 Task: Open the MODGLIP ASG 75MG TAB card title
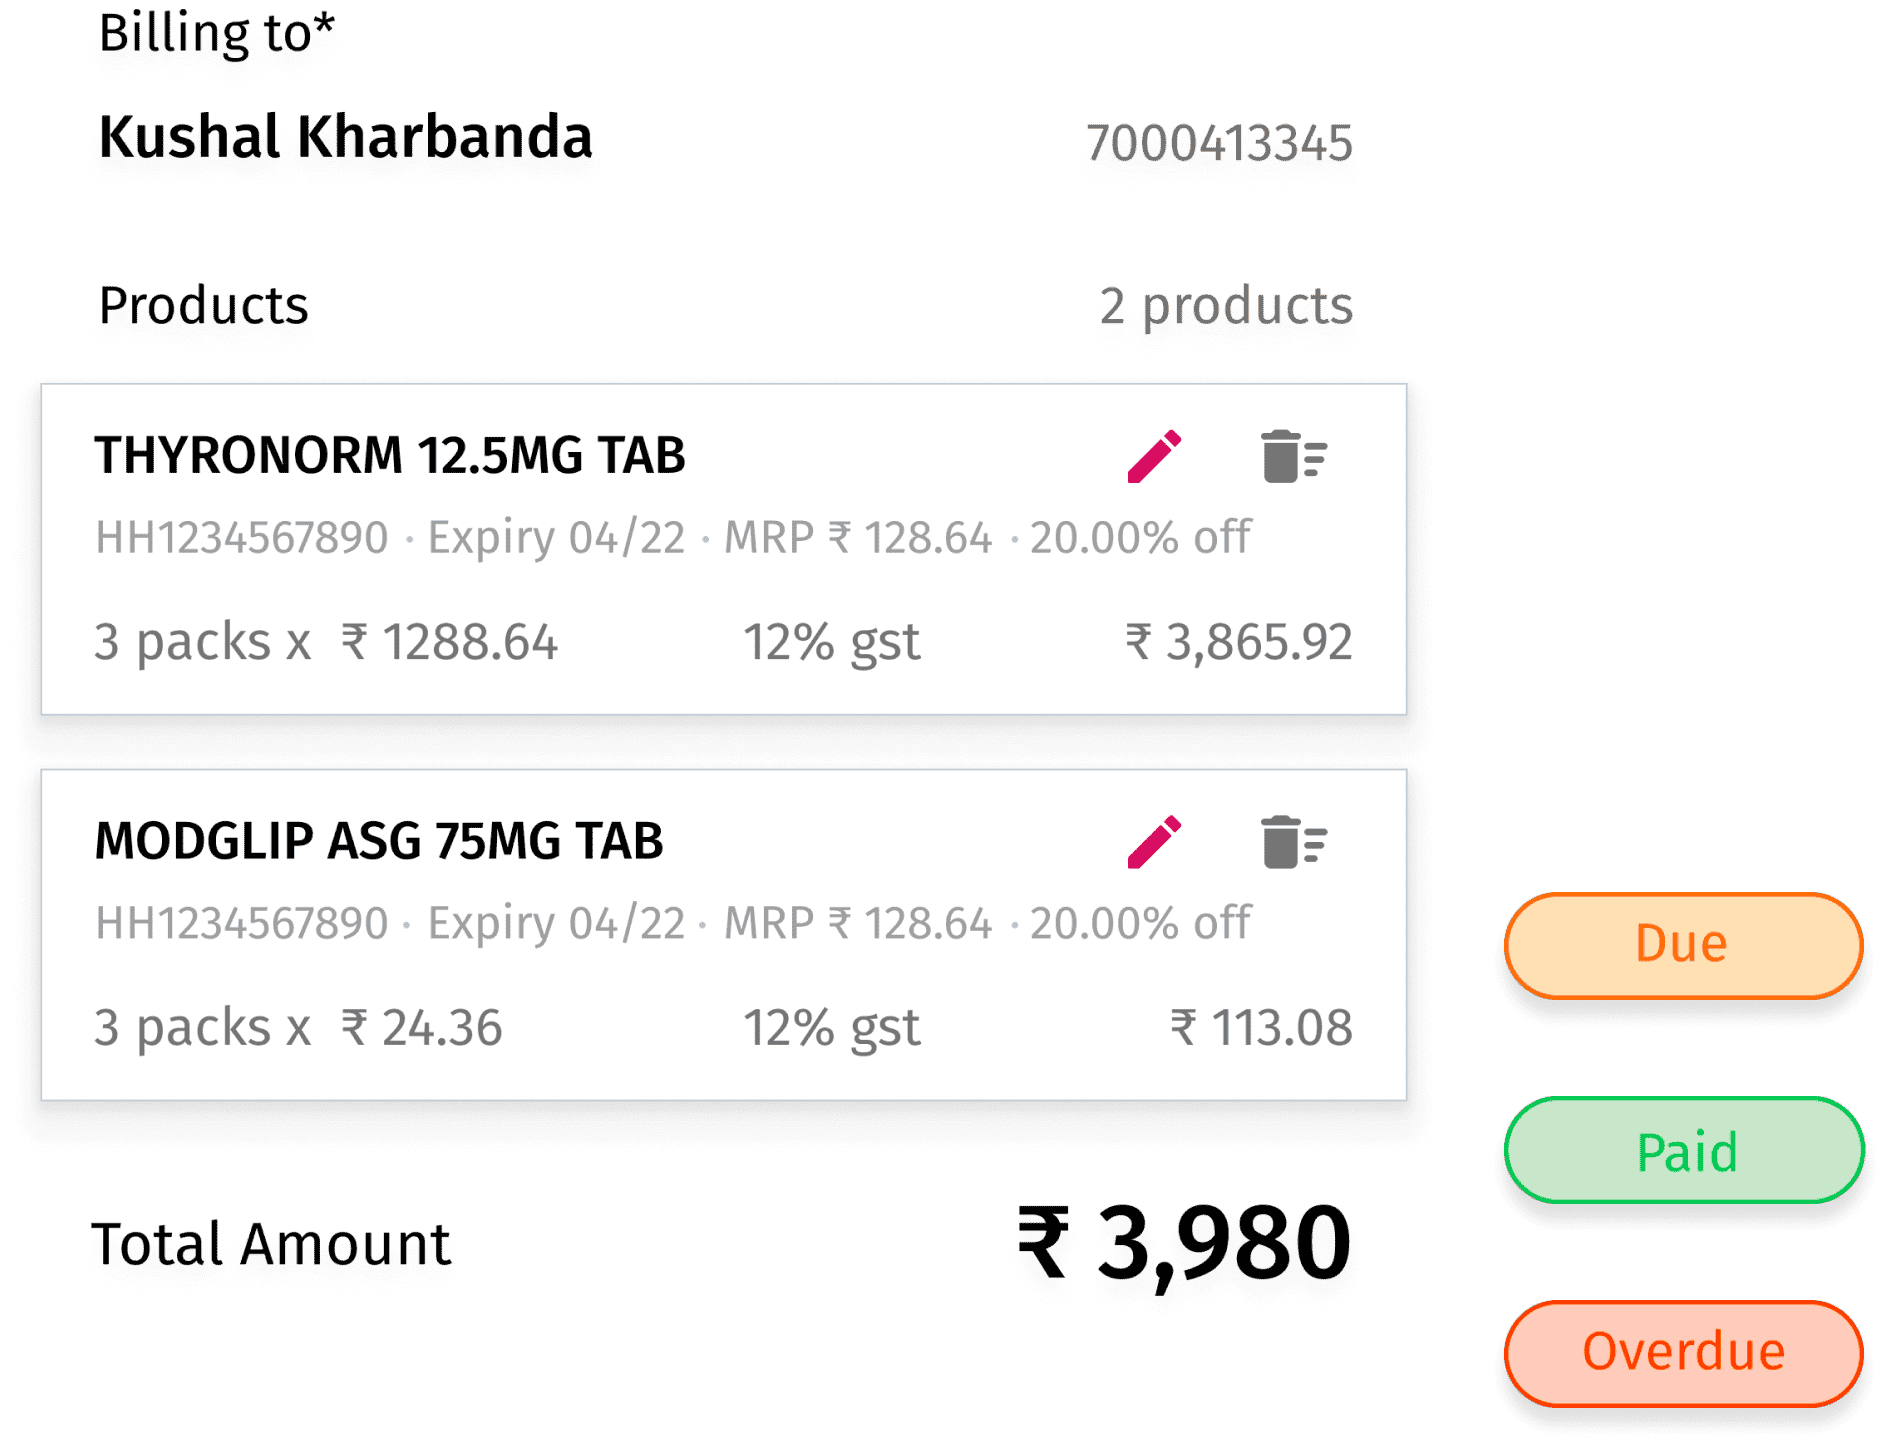[x=379, y=841]
